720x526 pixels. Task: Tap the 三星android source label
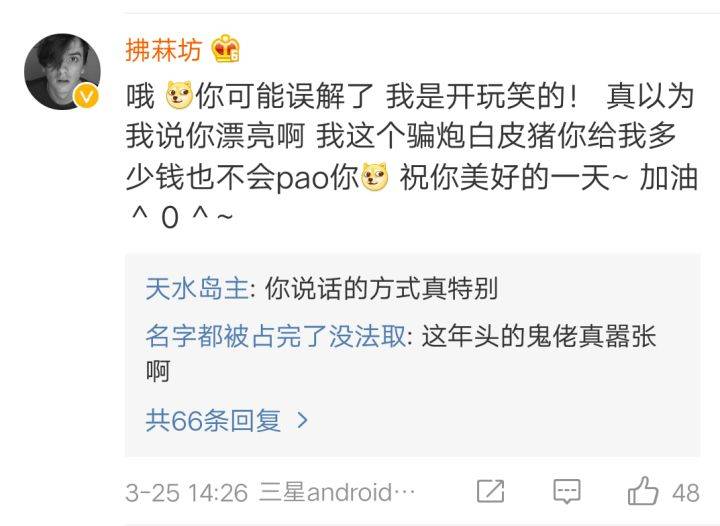click(337, 492)
